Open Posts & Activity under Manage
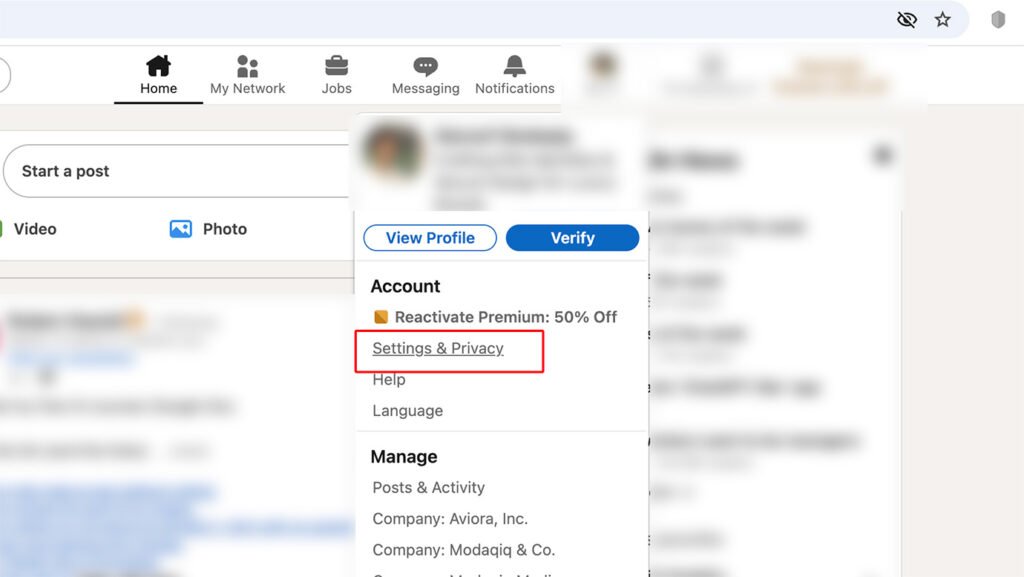 428,487
